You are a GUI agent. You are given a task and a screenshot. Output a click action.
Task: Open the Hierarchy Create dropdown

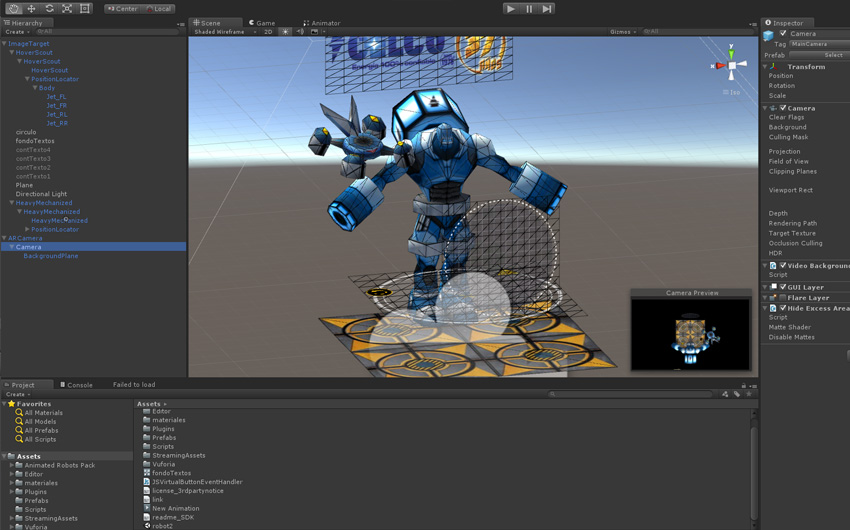[16, 32]
